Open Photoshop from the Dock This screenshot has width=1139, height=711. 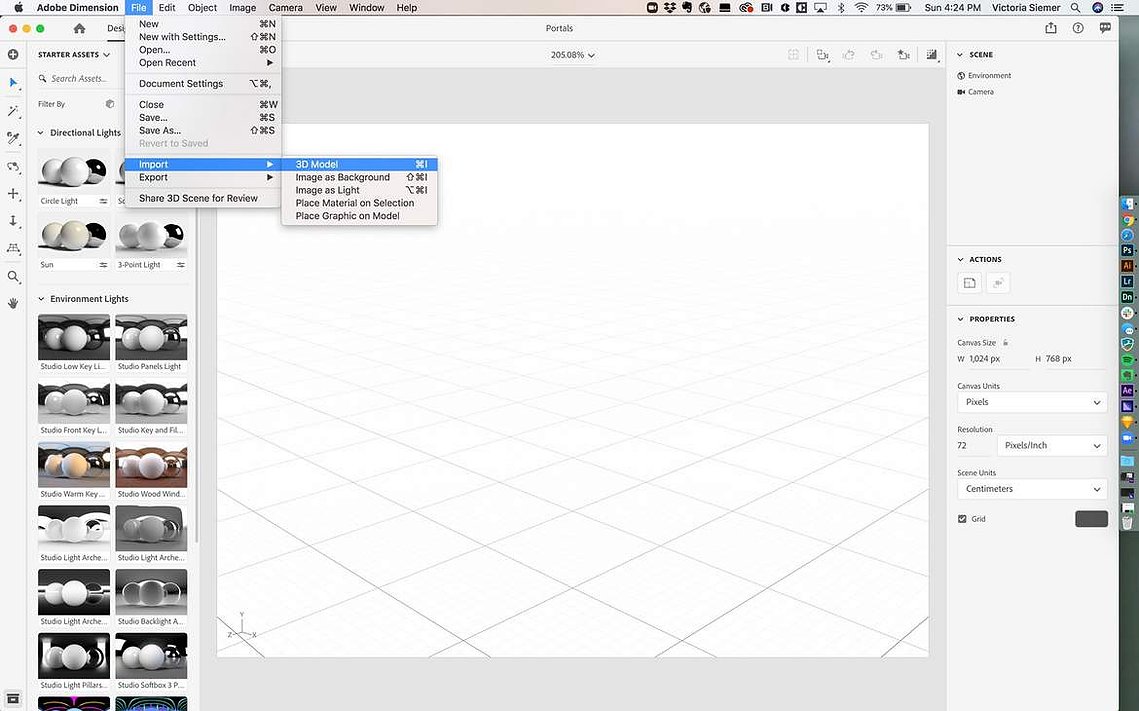[x=1127, y=250]
